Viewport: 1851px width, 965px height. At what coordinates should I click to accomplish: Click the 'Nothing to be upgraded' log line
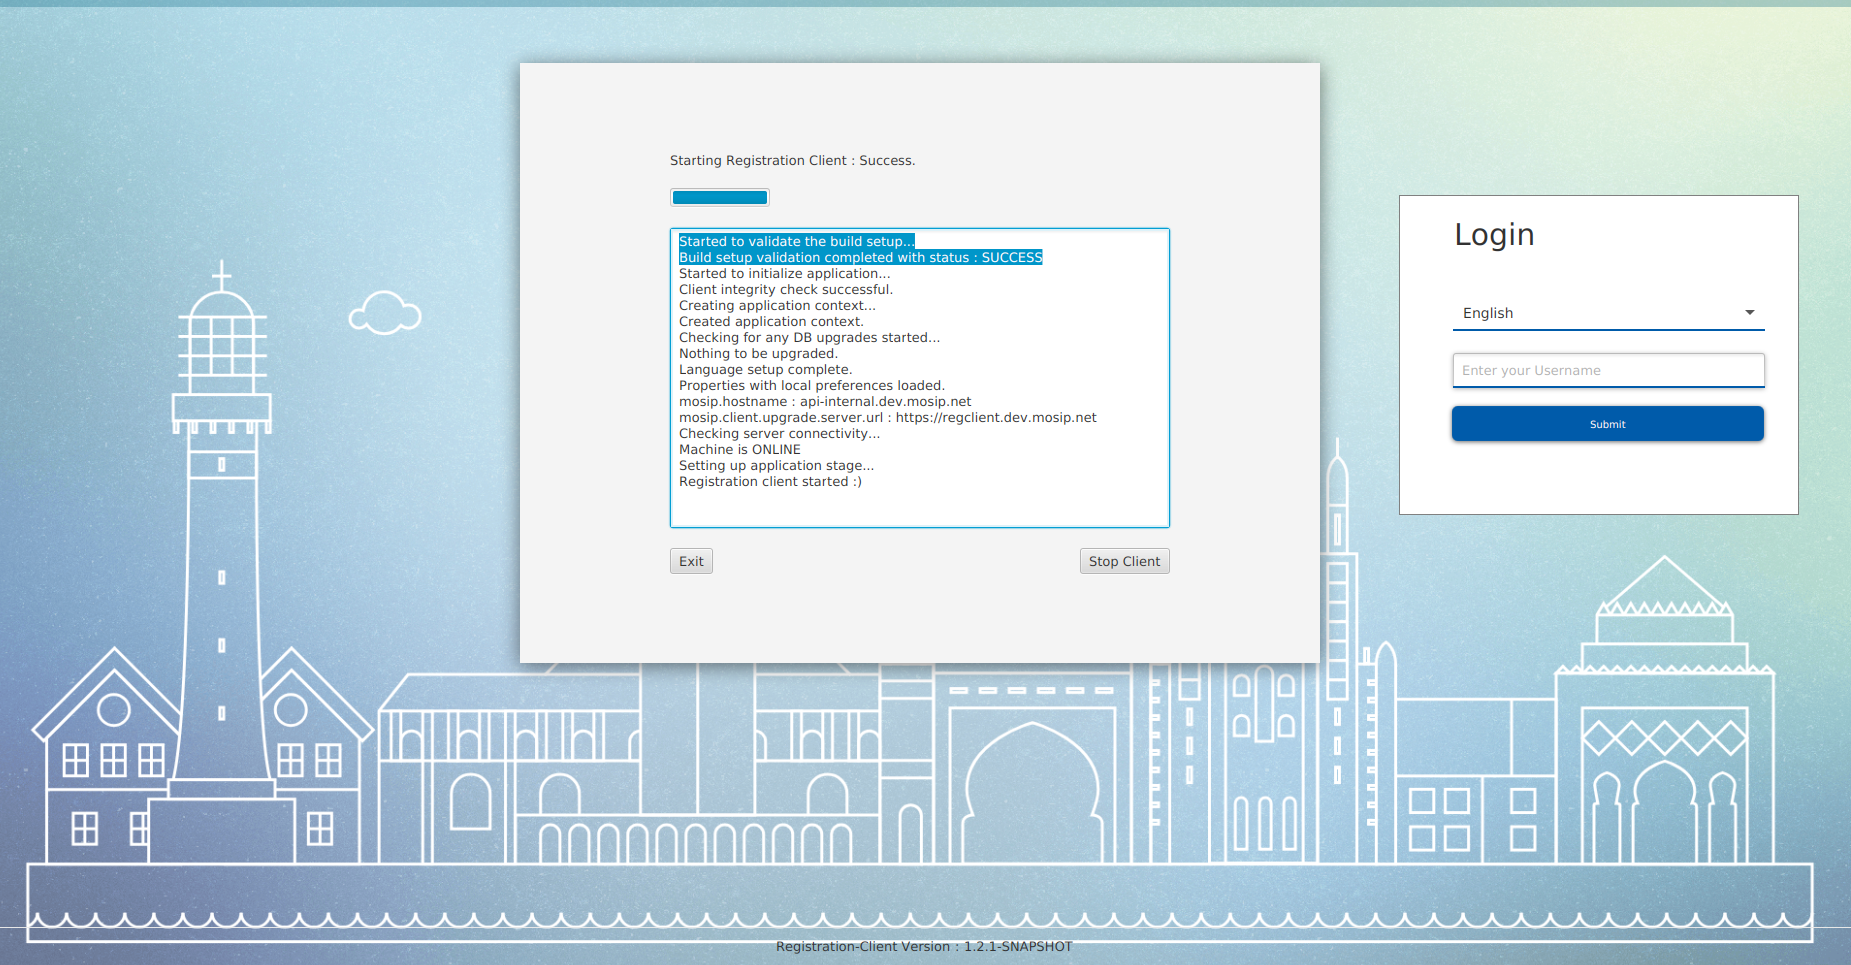coord(758,354)
